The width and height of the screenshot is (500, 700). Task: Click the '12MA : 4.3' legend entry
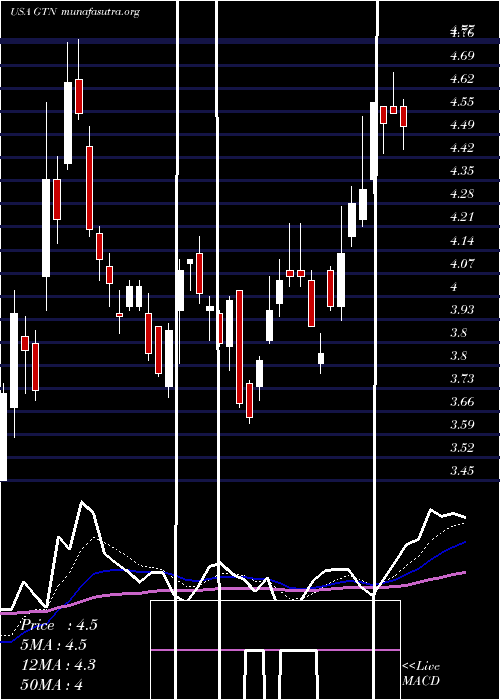tap(58, 665)
